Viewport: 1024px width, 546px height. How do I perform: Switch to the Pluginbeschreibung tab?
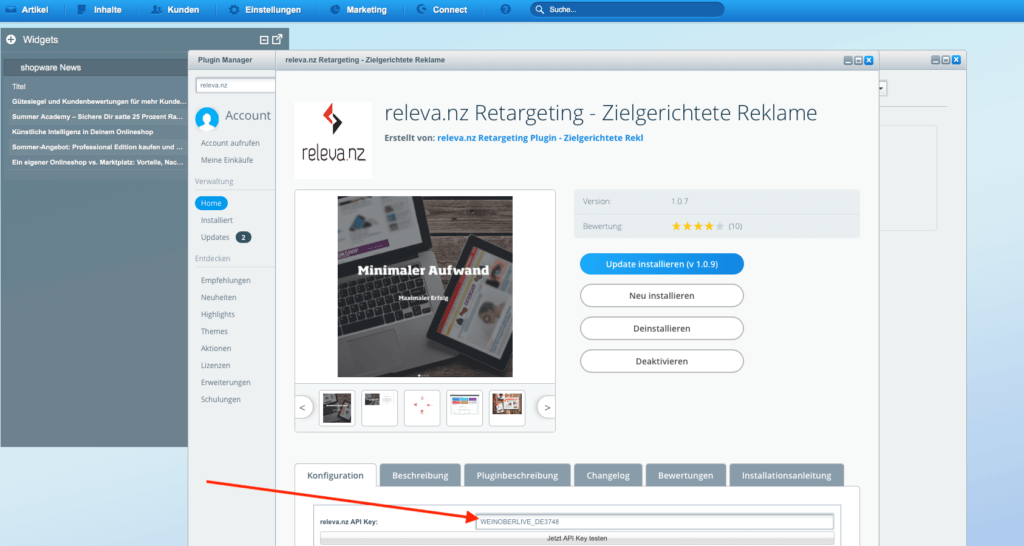(517, 475)
